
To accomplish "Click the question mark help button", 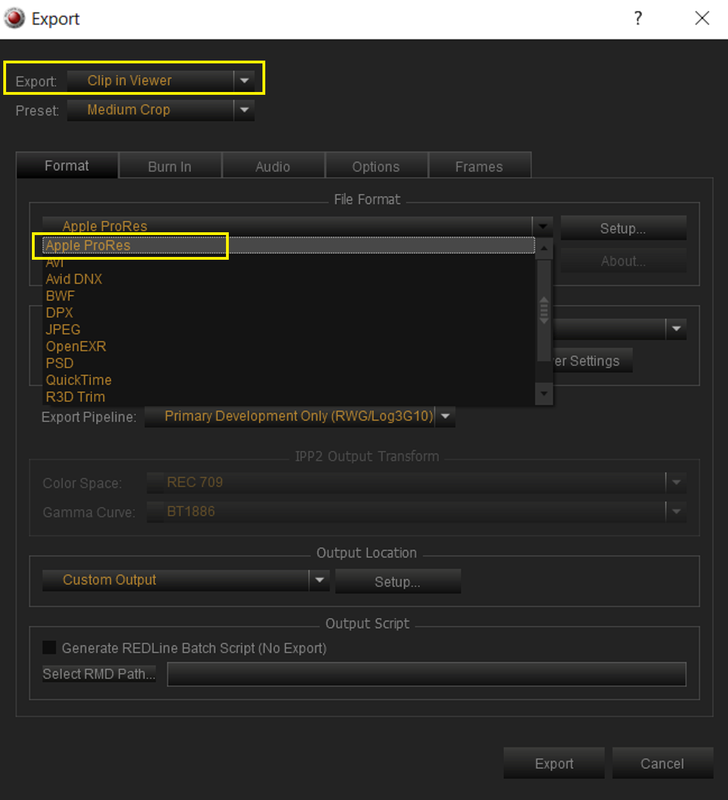I will (638, 18).
